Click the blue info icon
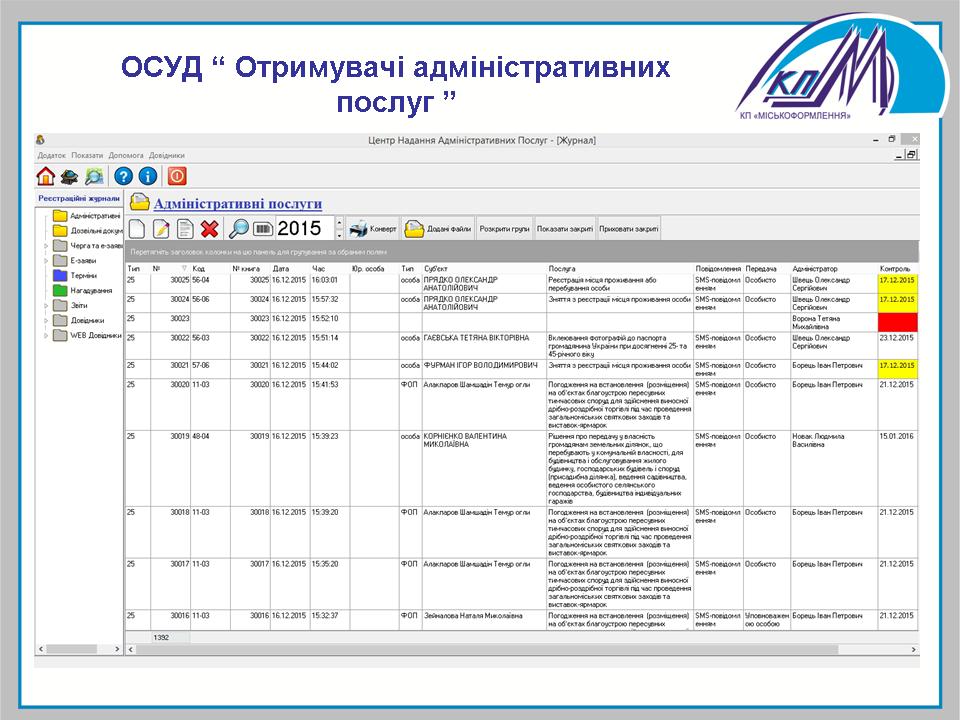The height and width of the screenshot is (720, 960). click(148, 177)
